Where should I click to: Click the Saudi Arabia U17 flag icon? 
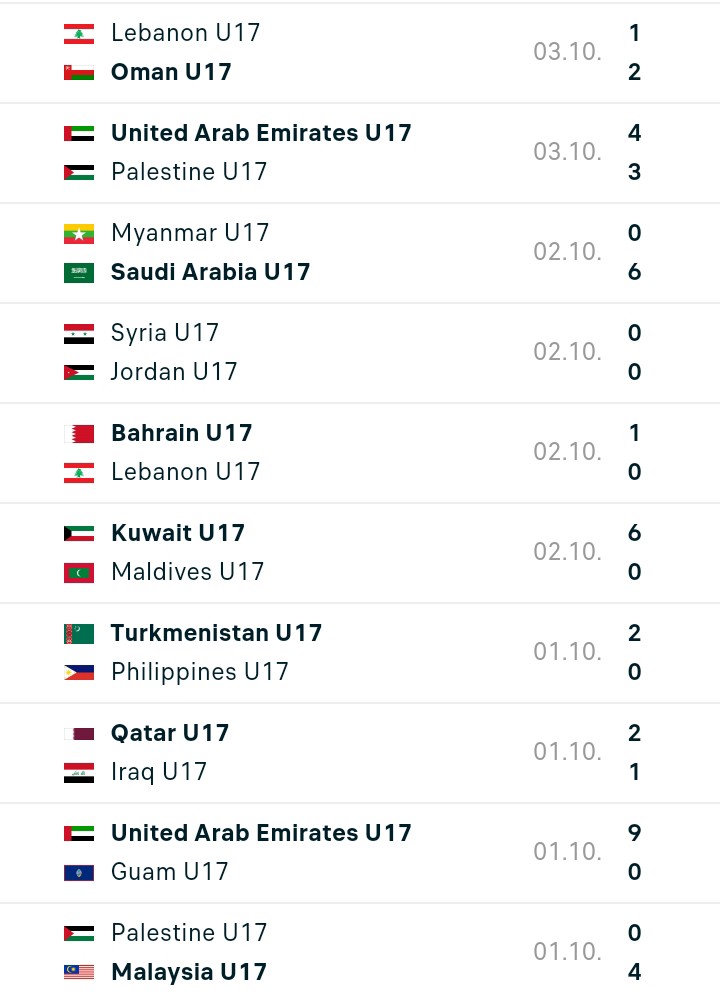tap(79, 273)
